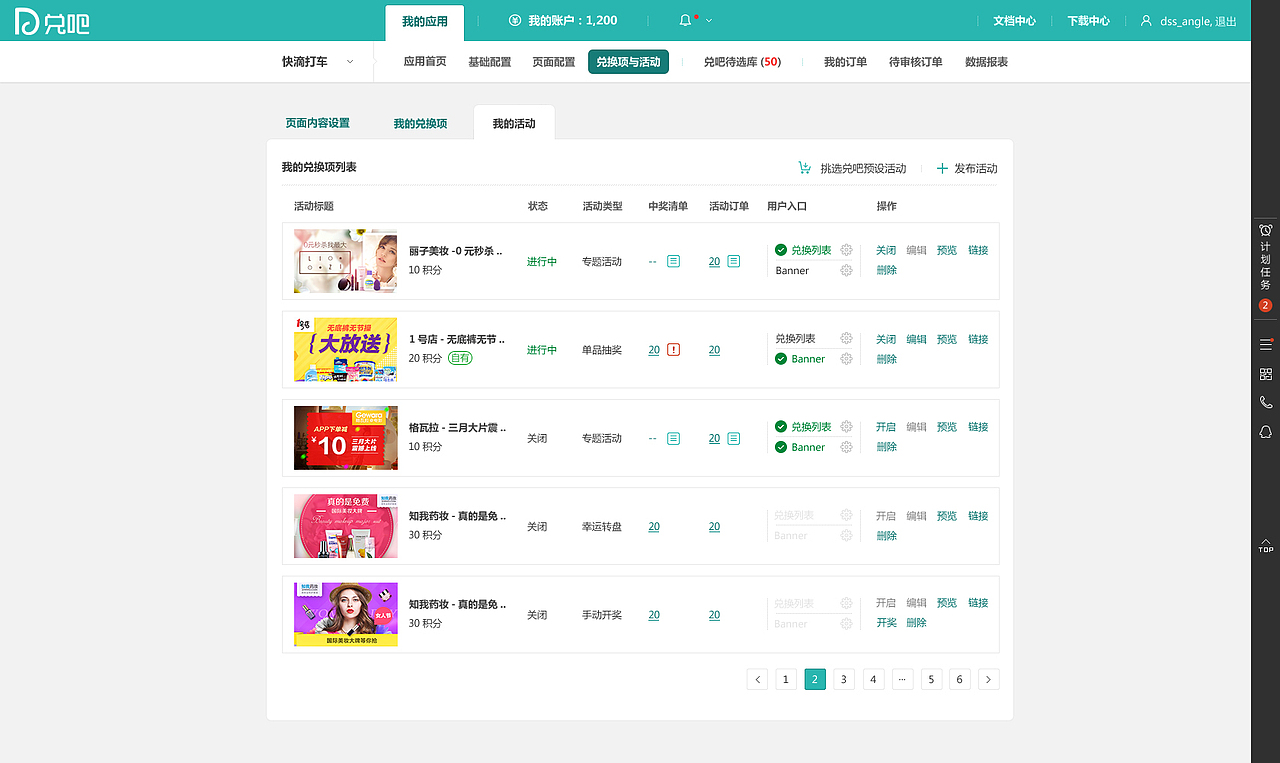Screen dimensions: 1280x763
Task: Open 丽子美妆 activity thumbnail
Action: (x=345, y=261)
